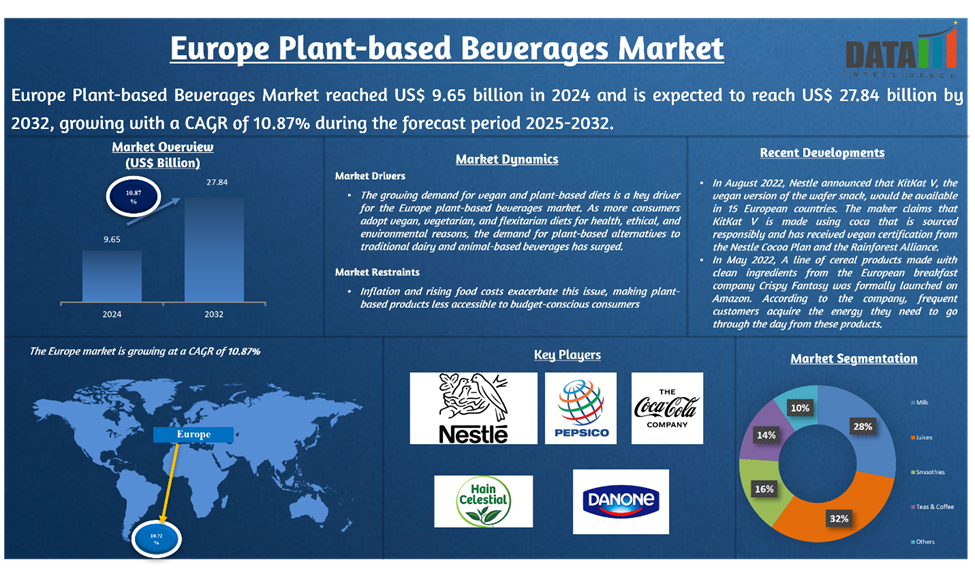
Task: Click the (US$ Billion) subtitle
Action: (163, 163)
